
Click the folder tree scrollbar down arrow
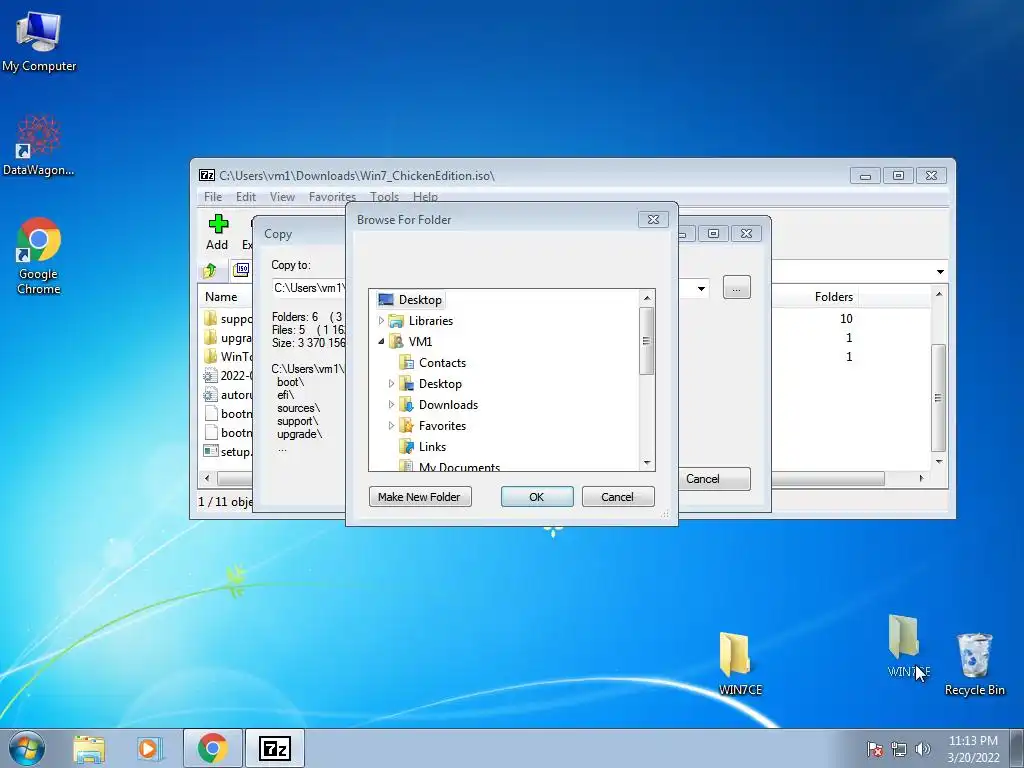point(647,462)
